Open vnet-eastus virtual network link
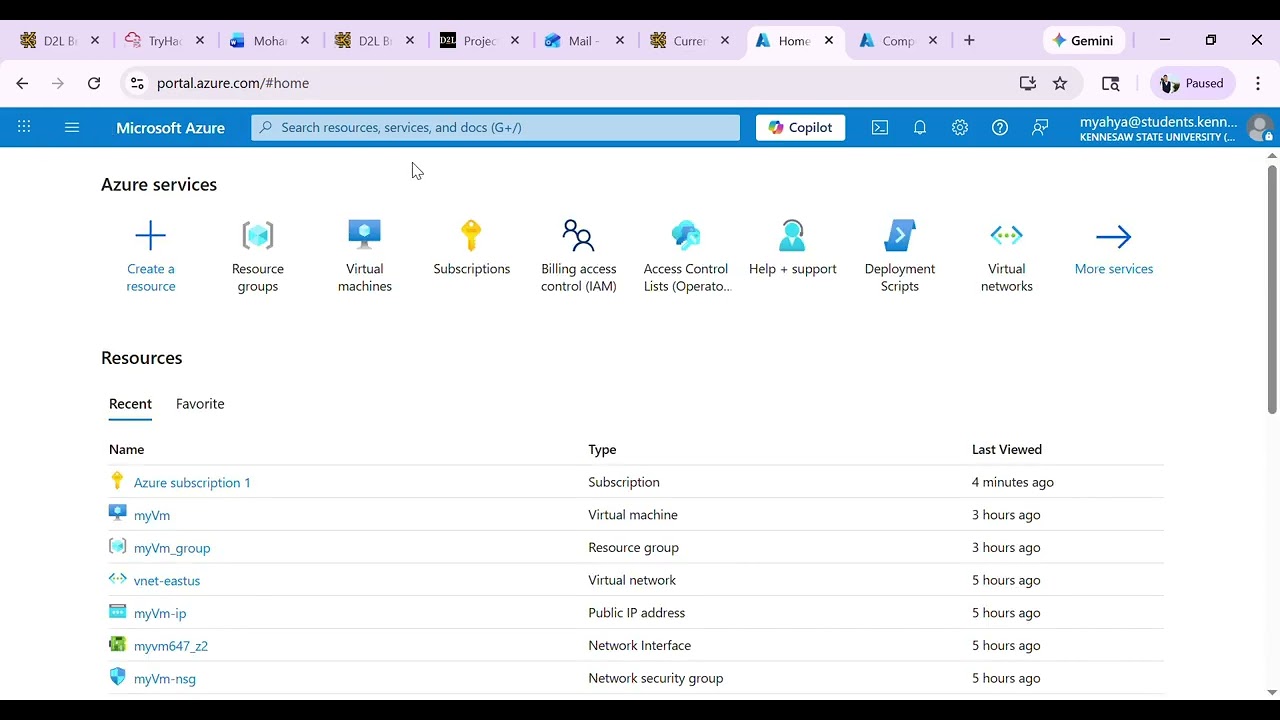1280x720 pixels. coord(167,580)
